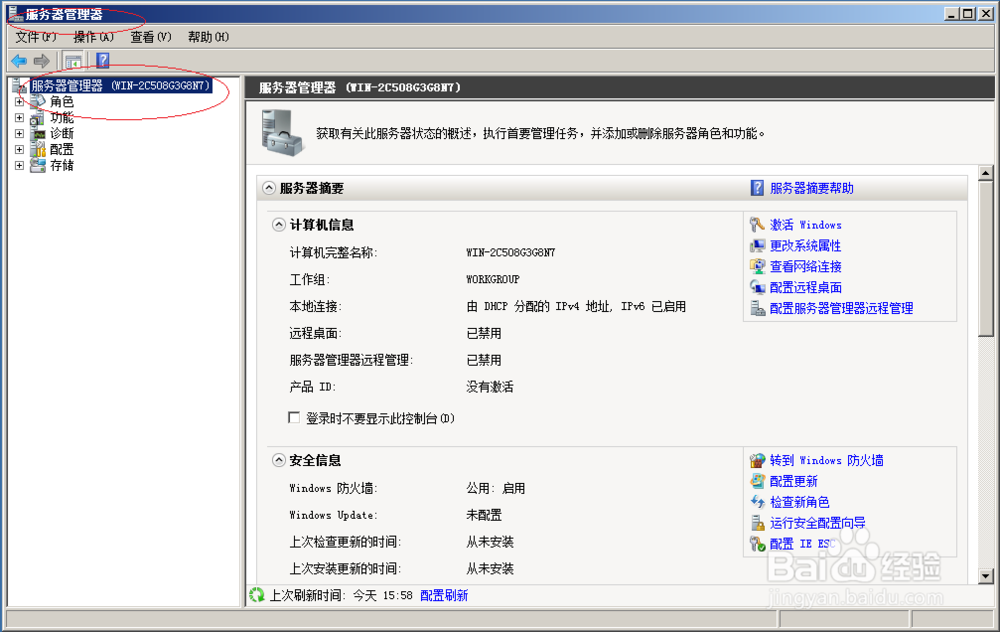The height and width of the screenshot is (632, 1000).
Task: Open the 文件(F) menu
Action: click(x=36, y=37)
